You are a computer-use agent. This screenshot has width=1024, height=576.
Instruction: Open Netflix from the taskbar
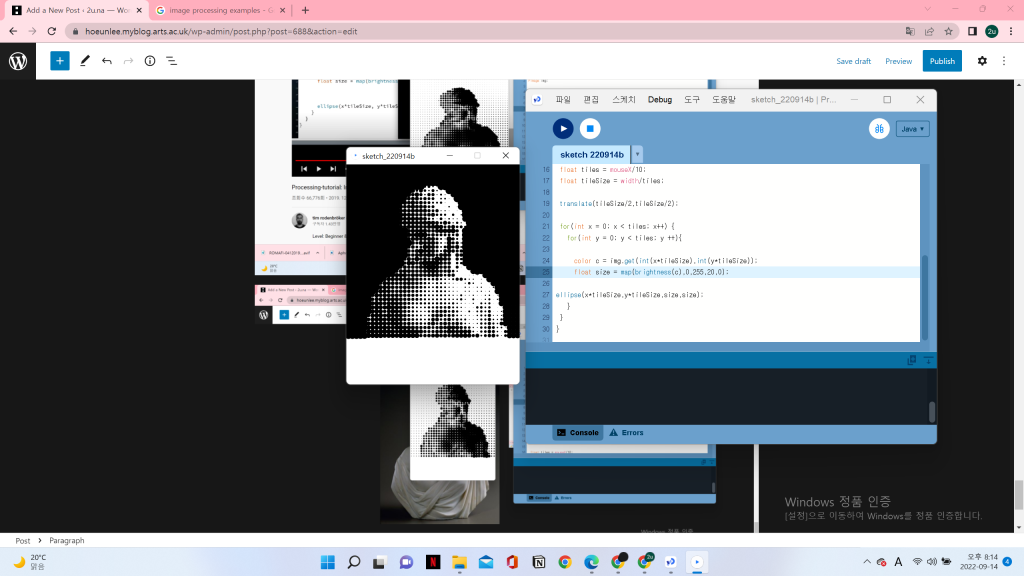(x=433, y=562)
